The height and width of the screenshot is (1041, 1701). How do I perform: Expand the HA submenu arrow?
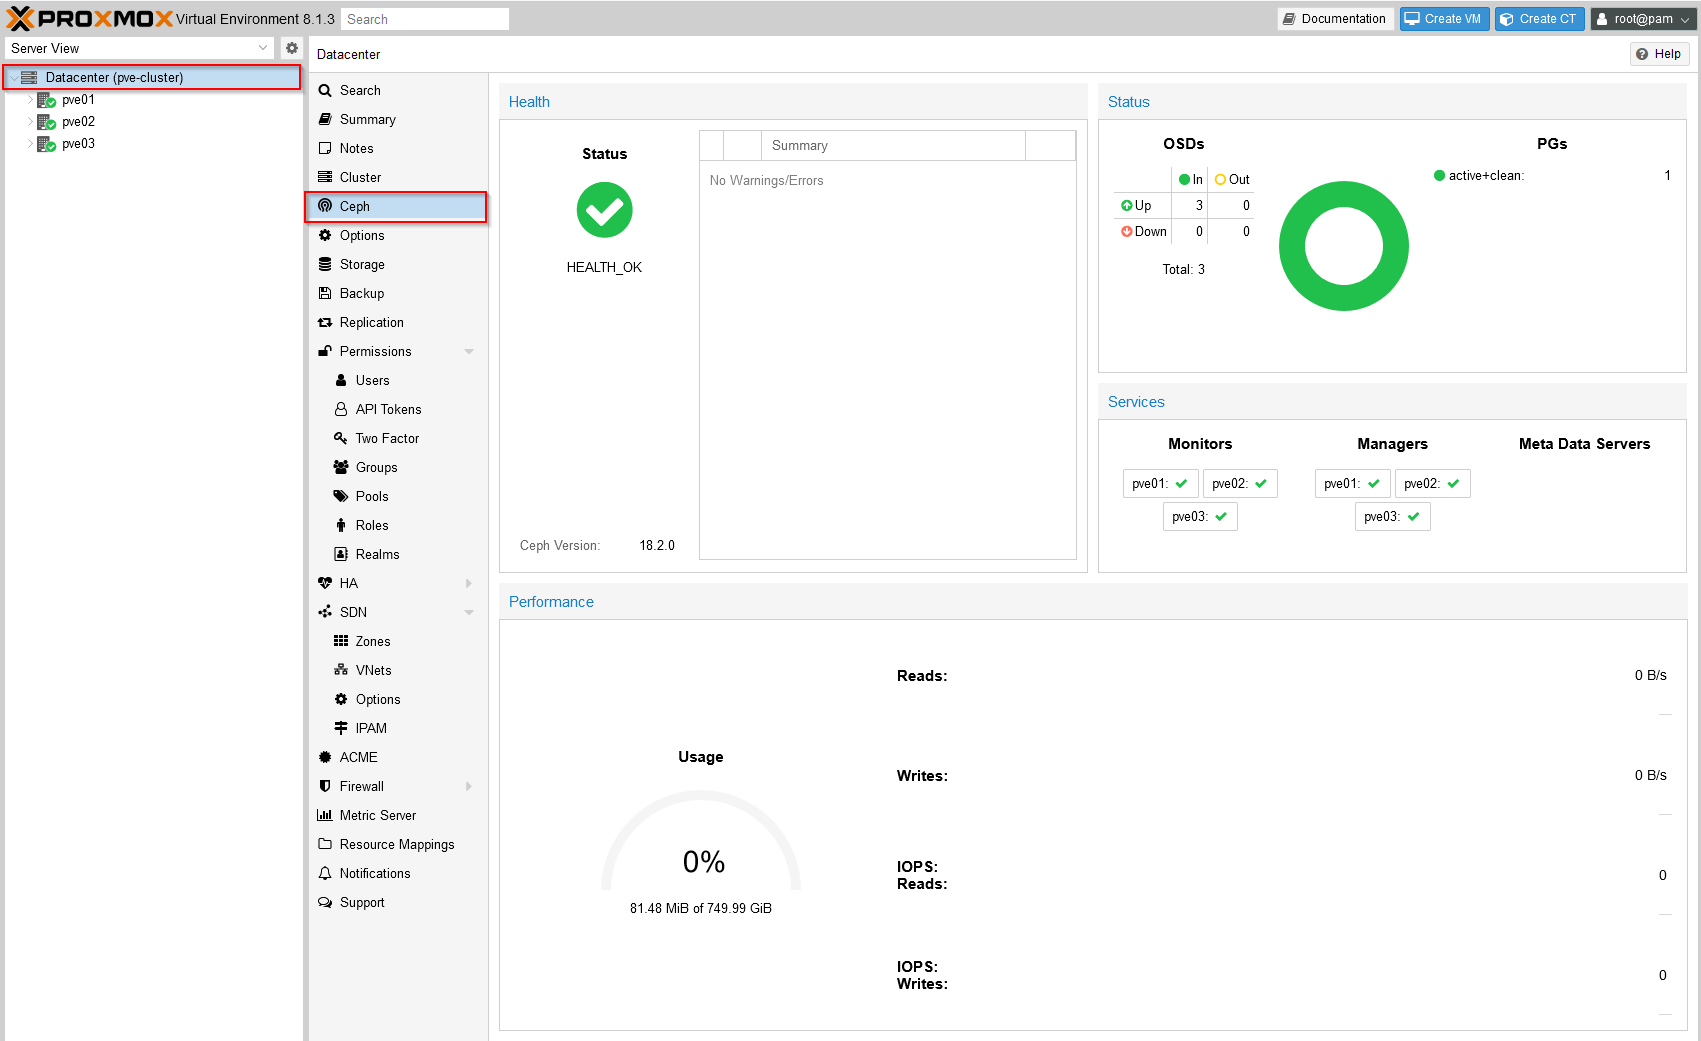(x=469, y=583)
